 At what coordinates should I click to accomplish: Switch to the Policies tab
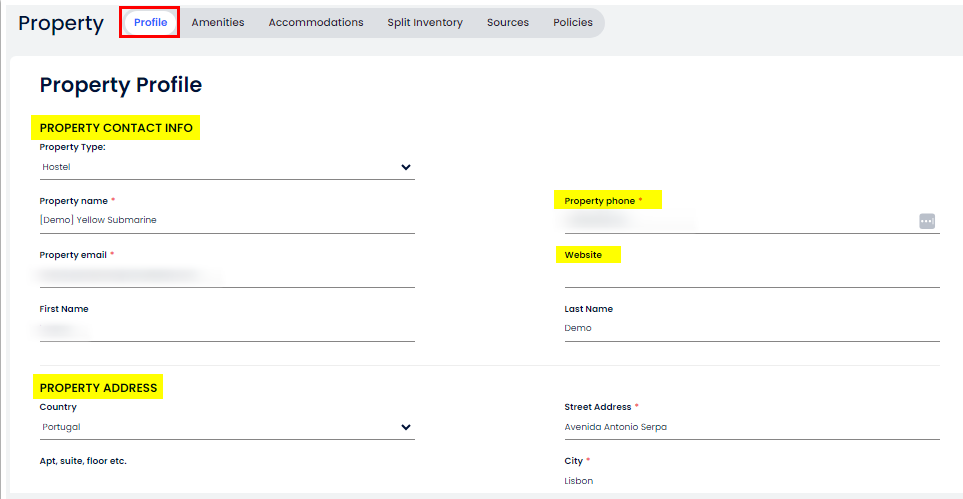(573, 22)
